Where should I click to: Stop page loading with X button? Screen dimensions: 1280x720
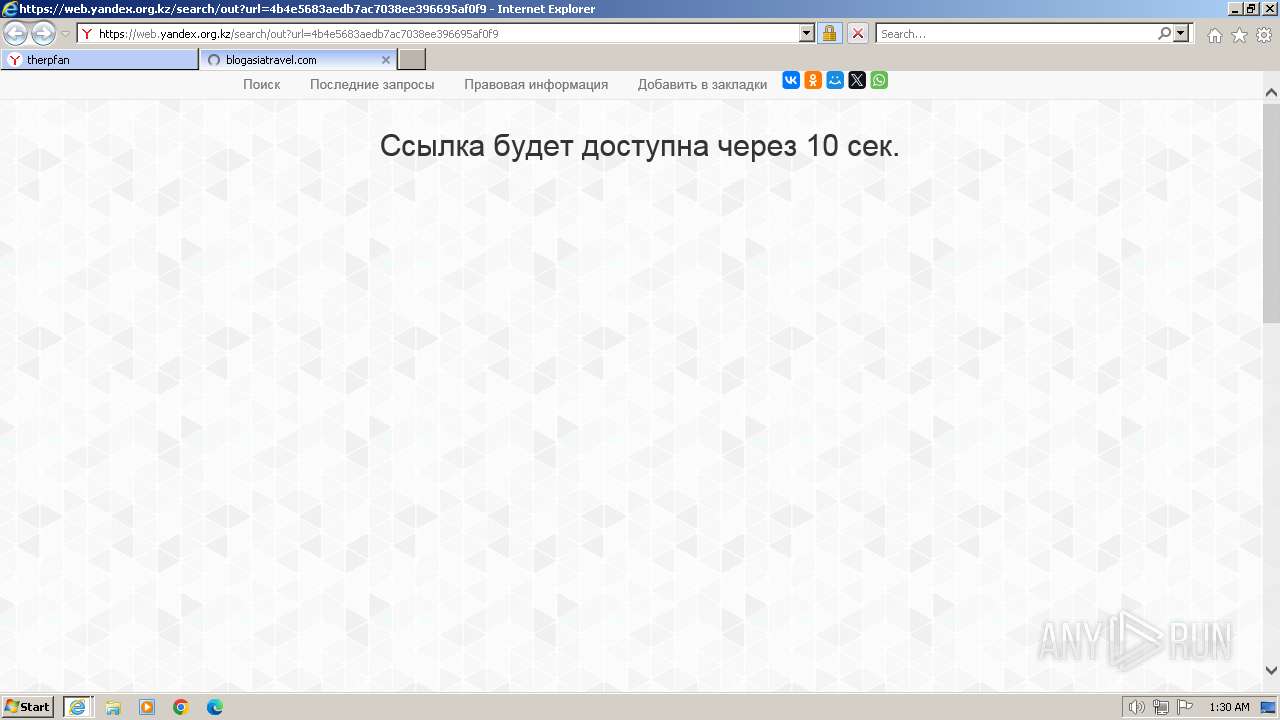pyautogui.click(x=858, y=34)
